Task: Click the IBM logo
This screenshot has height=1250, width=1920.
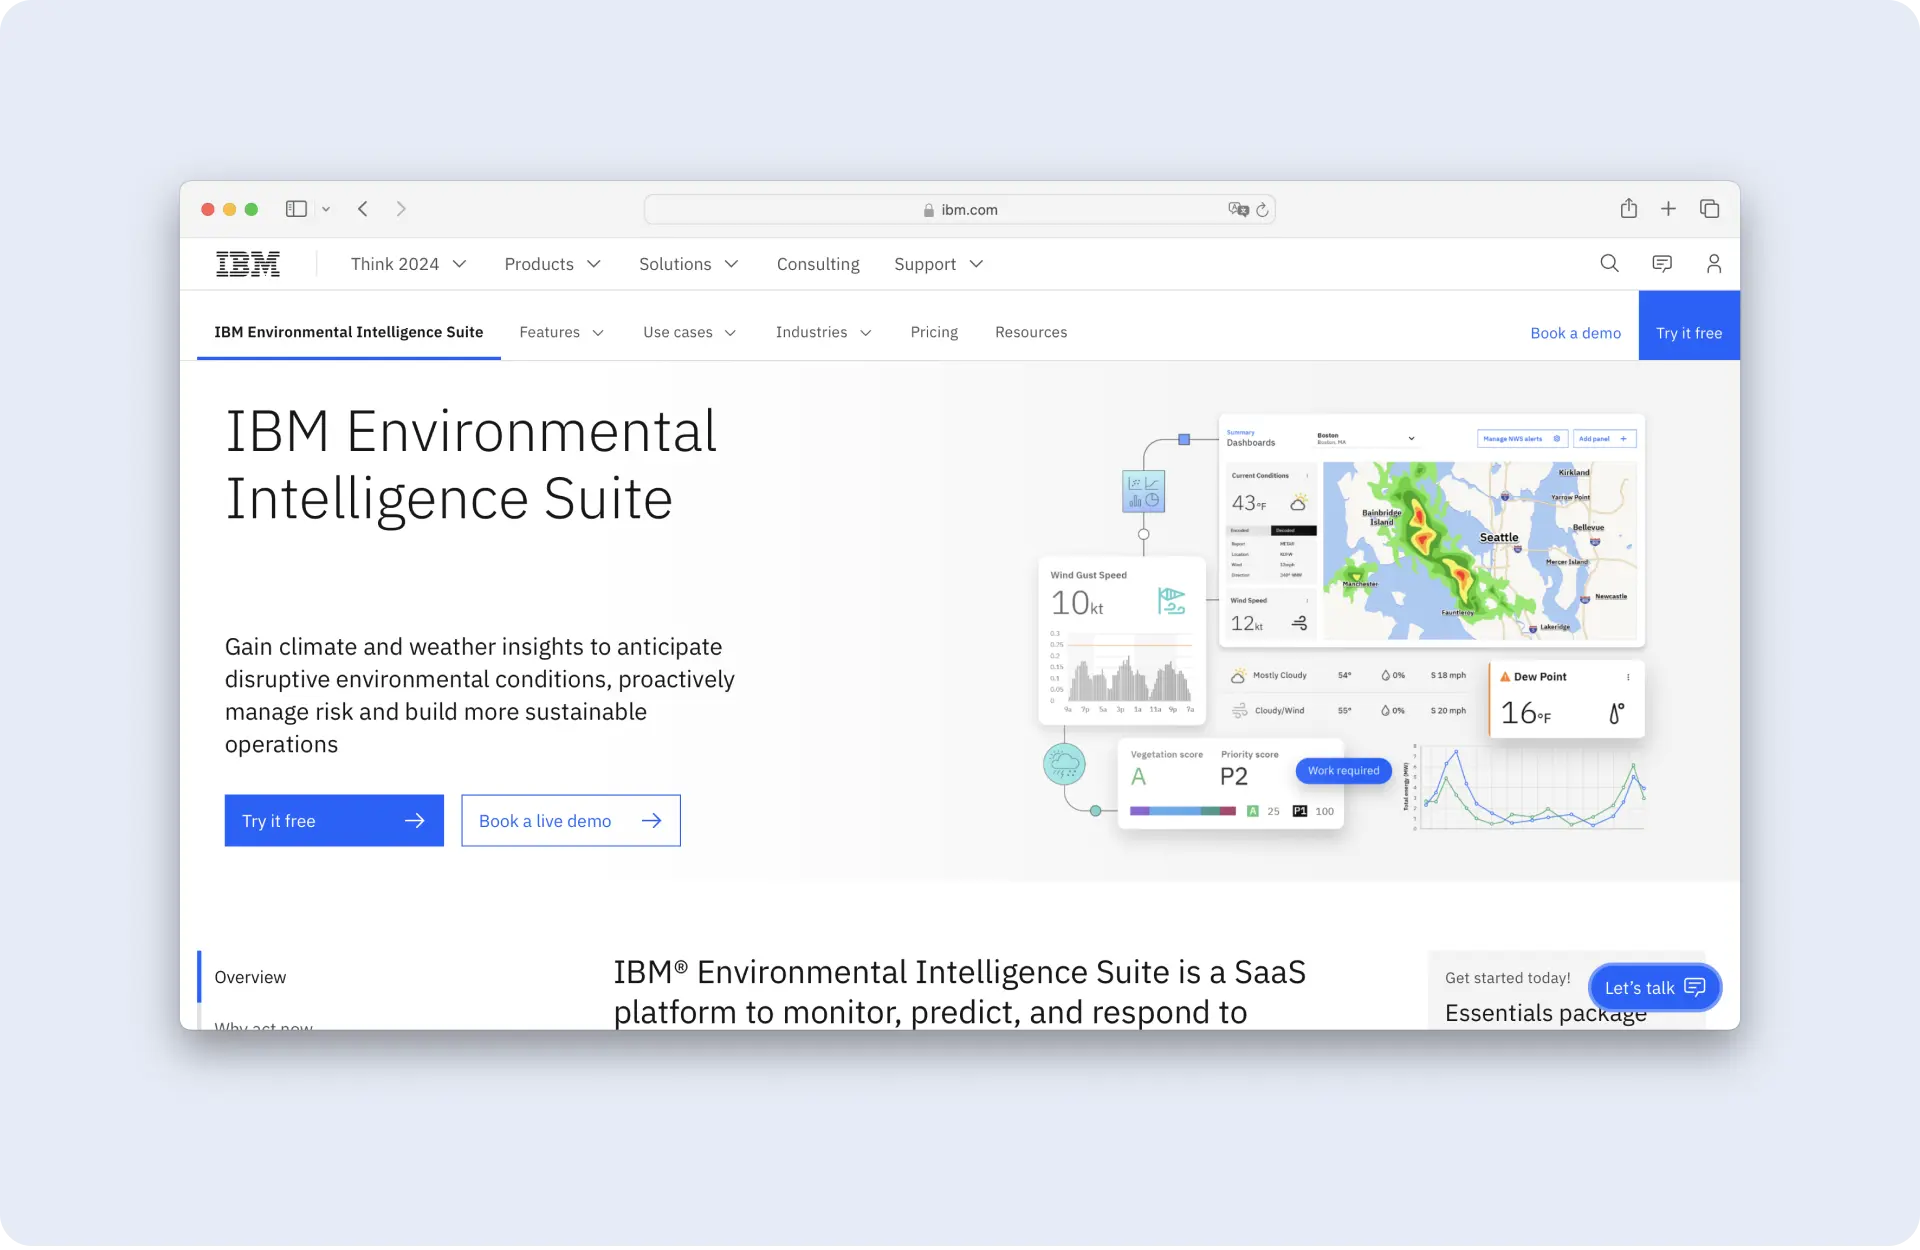Action: 248,264
